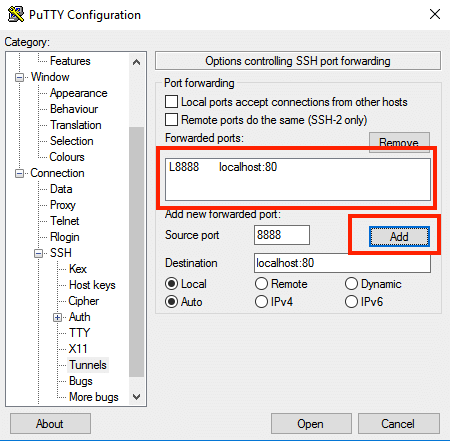Screen dimensions: 450x441
Task: Remove the selected forwarded port
Action: click(399, 143)
